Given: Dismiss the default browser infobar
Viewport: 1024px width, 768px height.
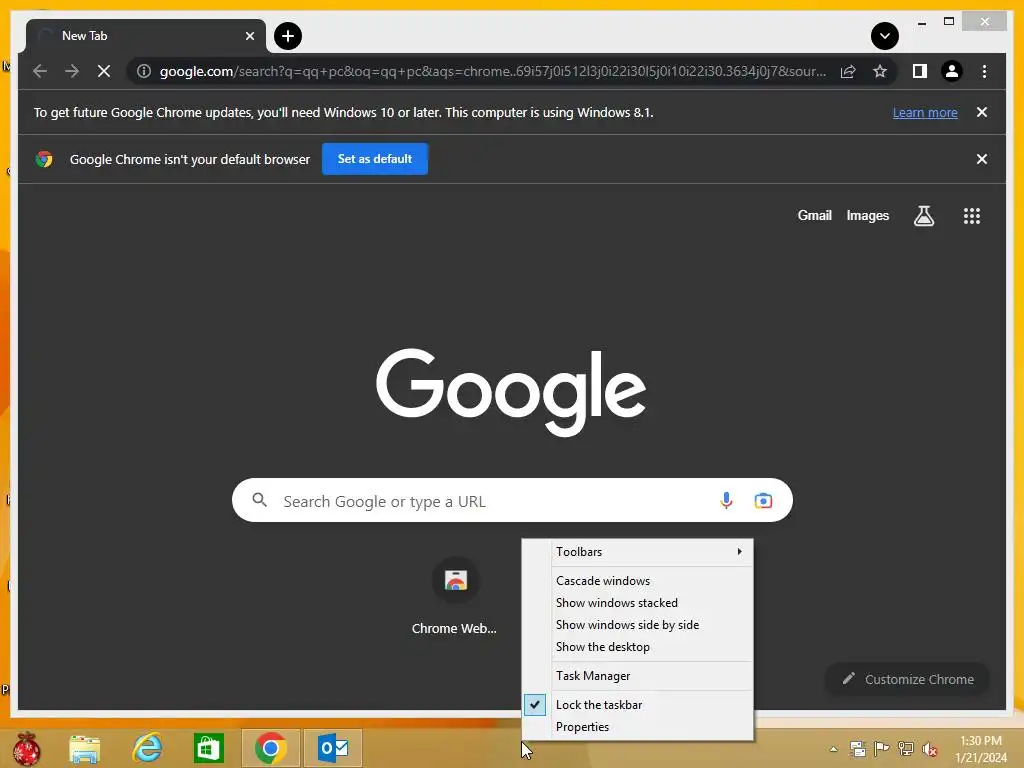Looking at the screenshot, I should [x=982, y=159].
